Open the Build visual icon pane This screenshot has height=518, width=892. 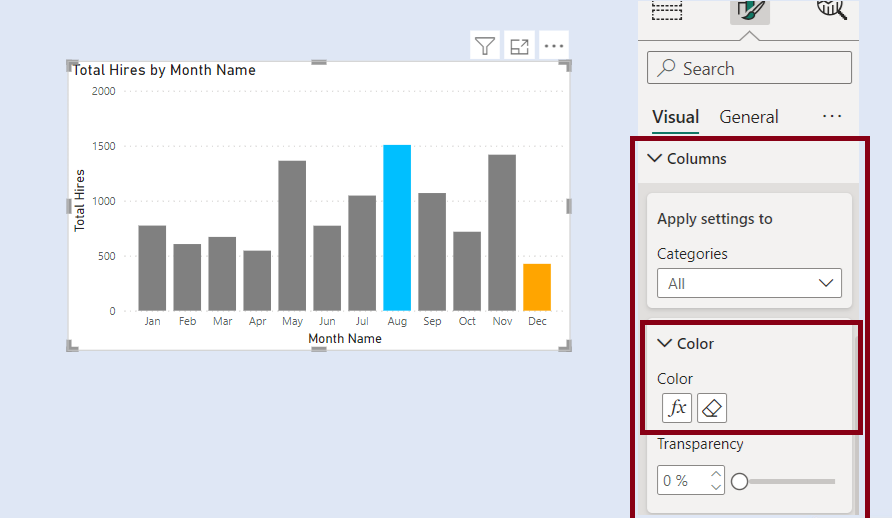[x=667, y=10]
